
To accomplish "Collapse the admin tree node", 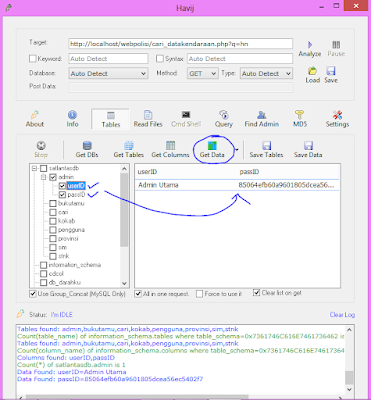I will coord(44,177).
